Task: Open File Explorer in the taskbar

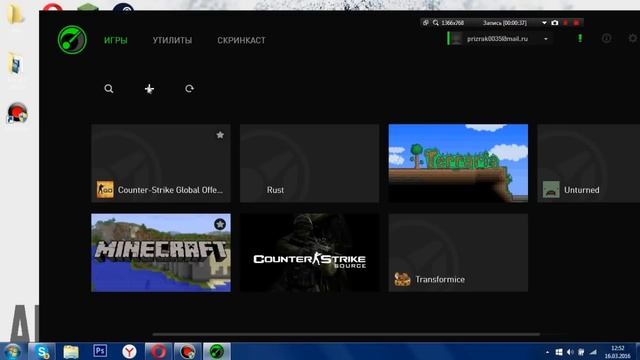Action: pyautogui.click(x=71, y=351)
